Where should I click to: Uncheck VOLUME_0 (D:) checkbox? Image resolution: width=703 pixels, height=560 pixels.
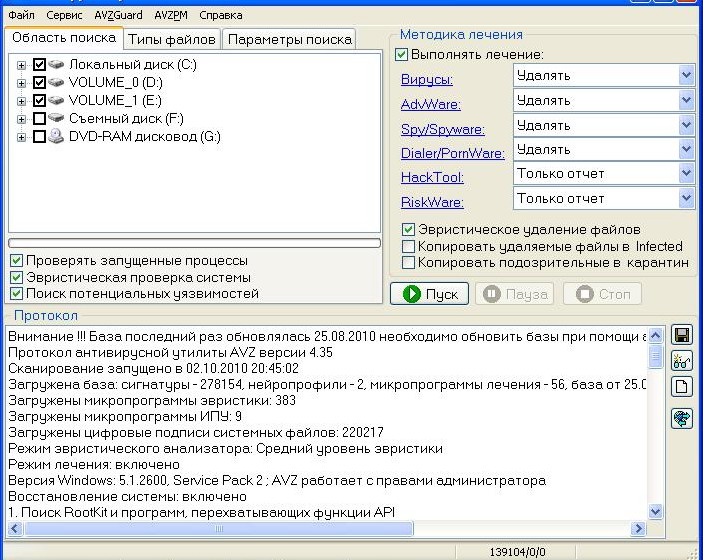pos(39,82)
